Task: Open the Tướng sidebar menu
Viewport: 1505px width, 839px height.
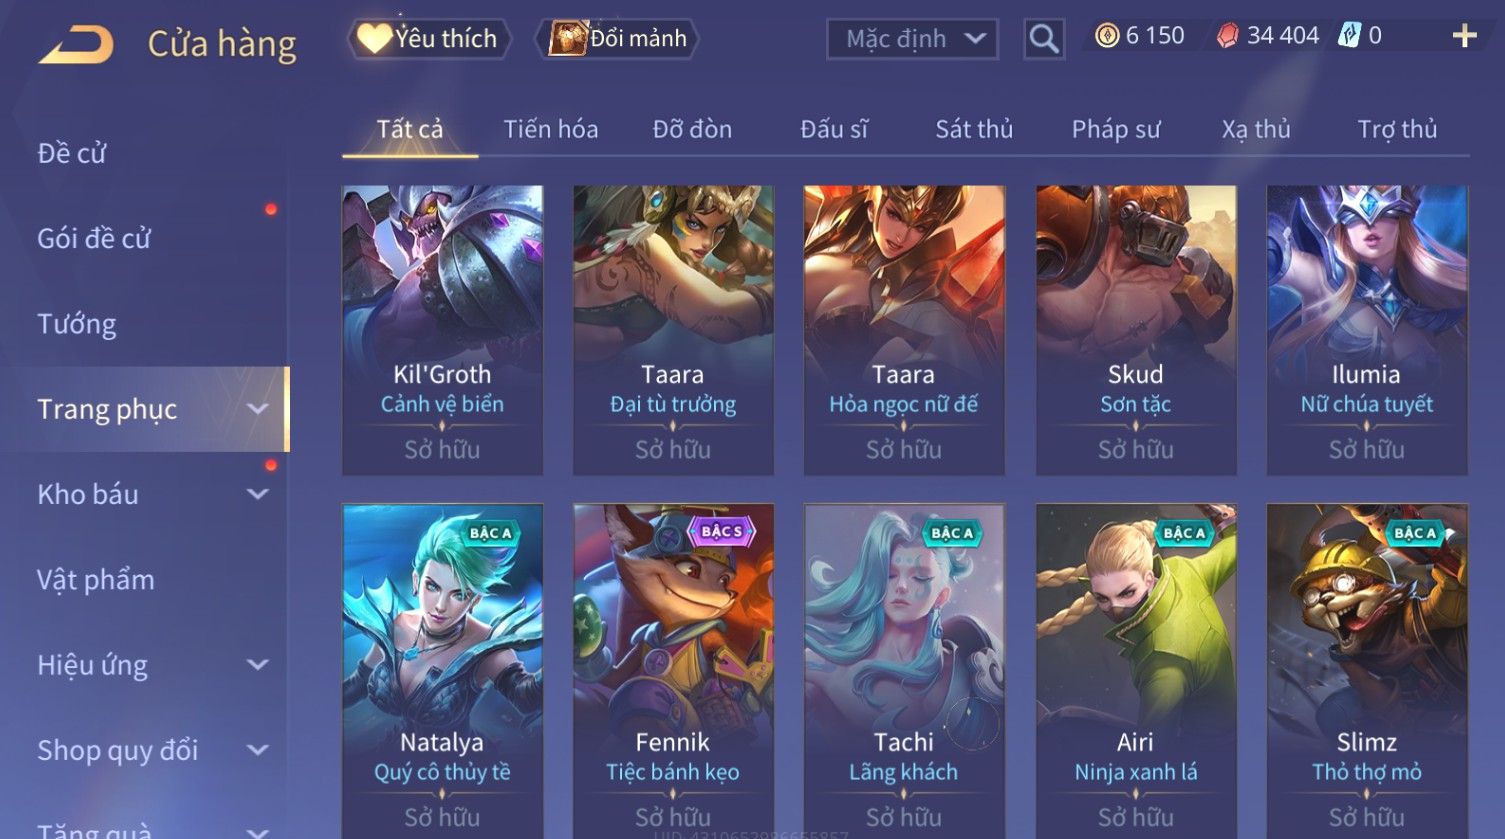Action: tap(77, 324)
